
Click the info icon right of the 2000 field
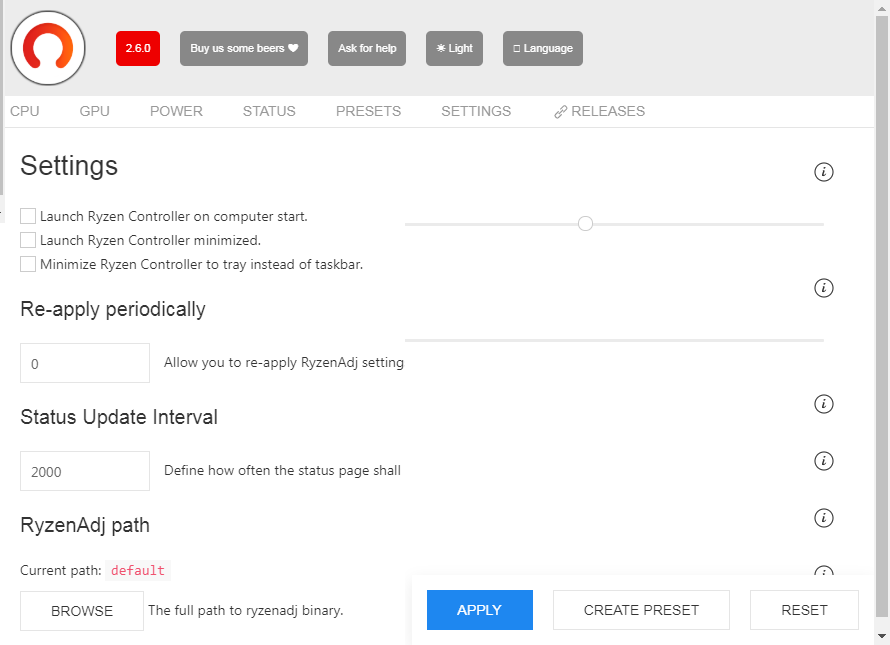[824, 461]
